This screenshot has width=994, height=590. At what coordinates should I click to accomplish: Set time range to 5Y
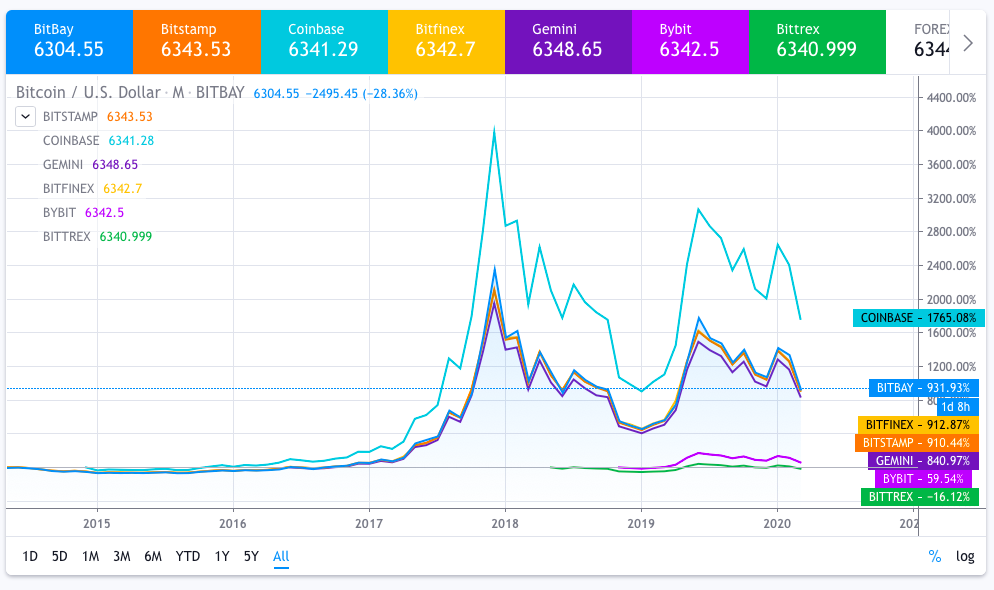[251, 556]
